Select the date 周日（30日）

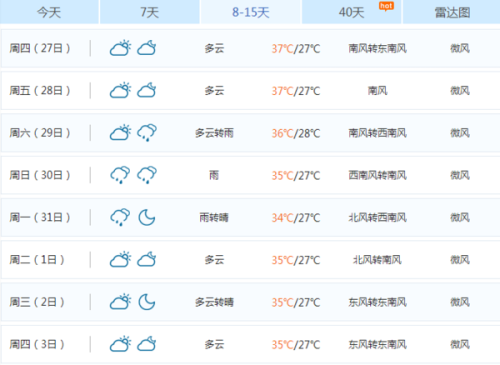[40, 175]
